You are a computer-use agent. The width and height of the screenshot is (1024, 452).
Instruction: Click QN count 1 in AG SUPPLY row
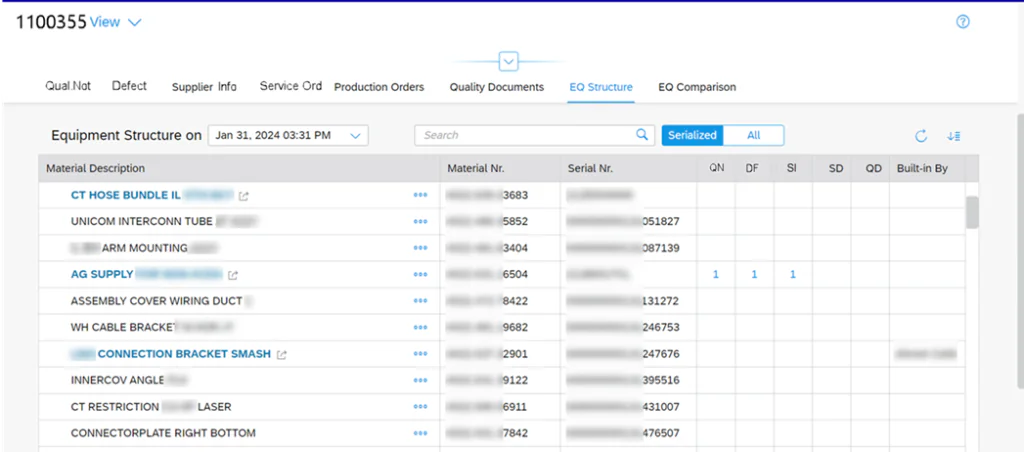pos(716,274)
